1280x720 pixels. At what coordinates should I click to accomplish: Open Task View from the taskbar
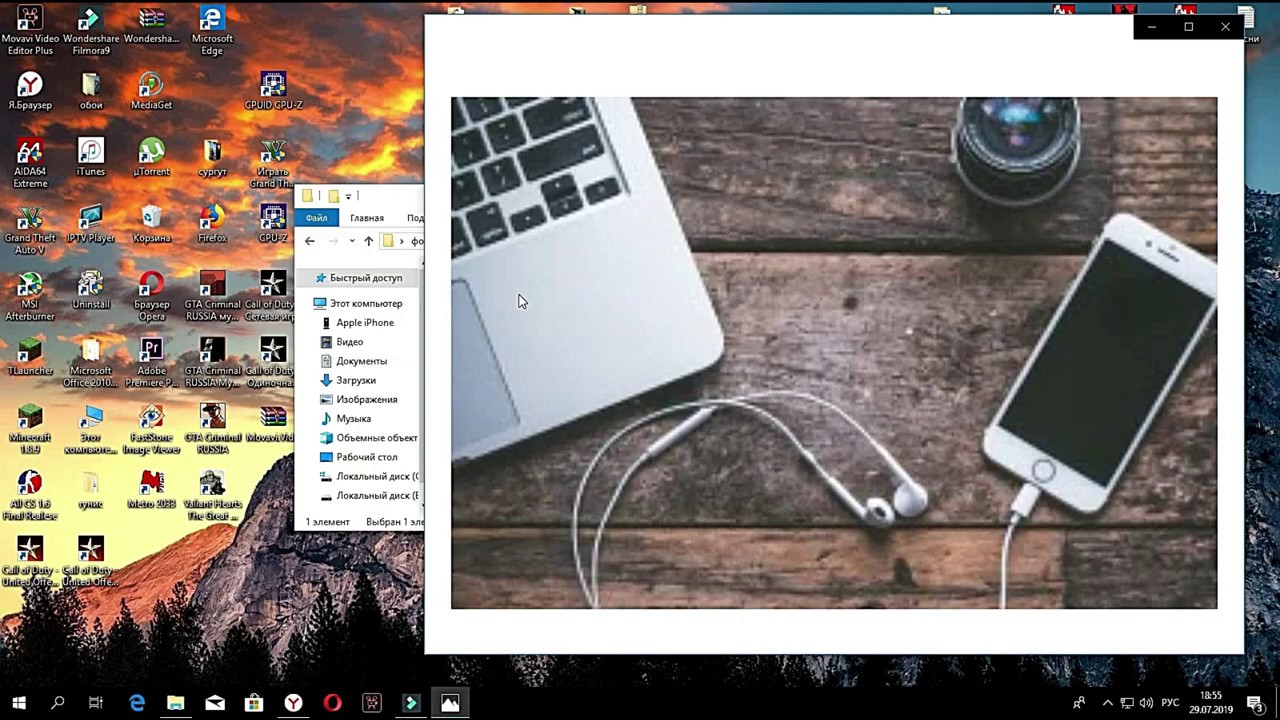point(96,703)
